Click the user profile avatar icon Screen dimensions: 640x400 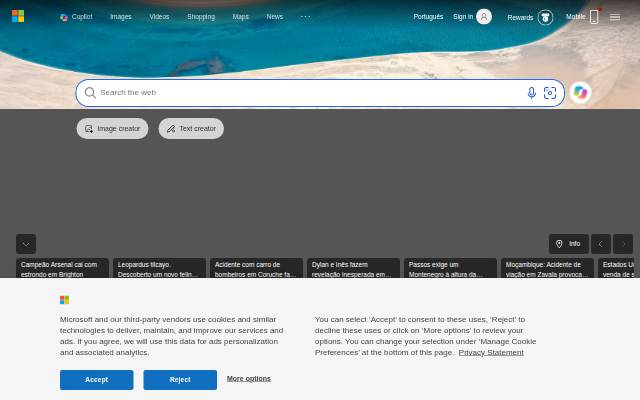[484, 17]
